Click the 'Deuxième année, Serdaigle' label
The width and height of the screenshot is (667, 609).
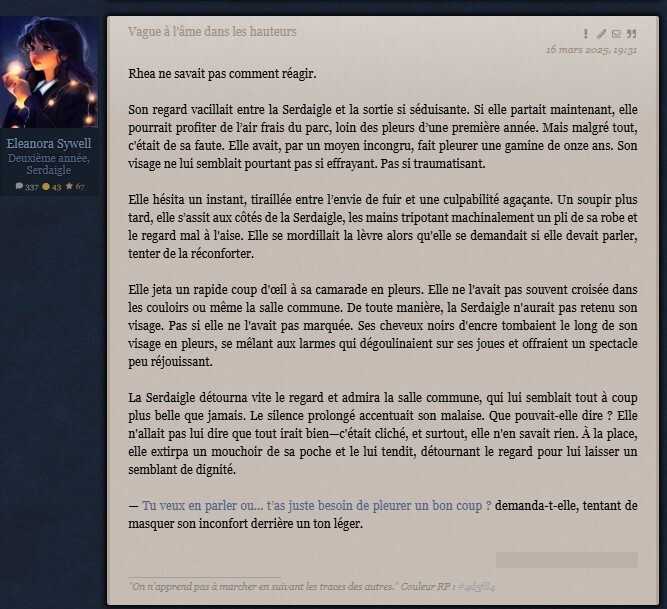tap(49, 164)
